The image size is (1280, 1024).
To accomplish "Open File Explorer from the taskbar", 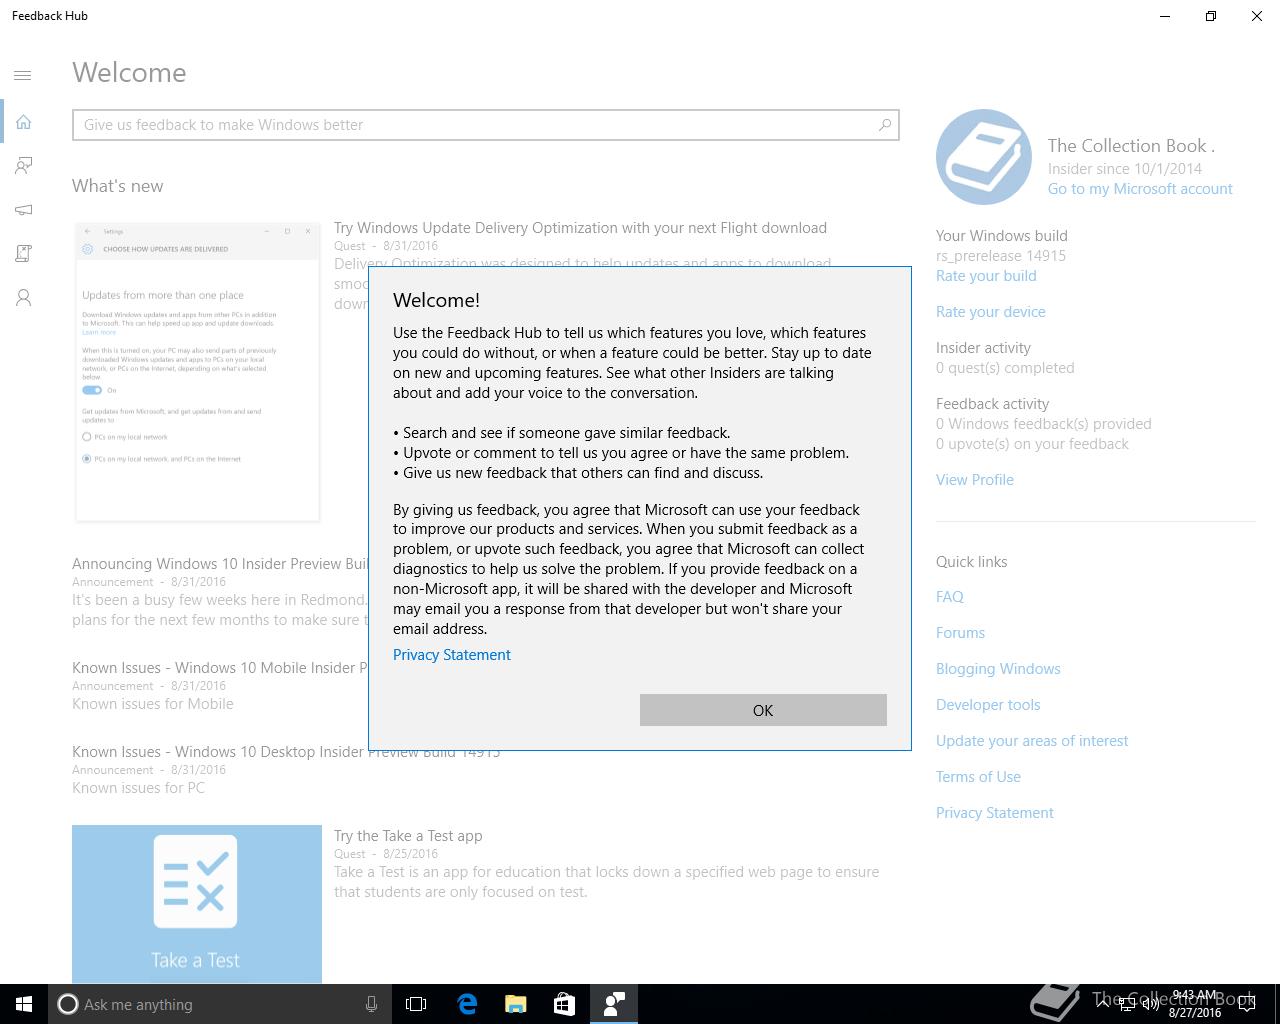I will [x=516, y=1004].
